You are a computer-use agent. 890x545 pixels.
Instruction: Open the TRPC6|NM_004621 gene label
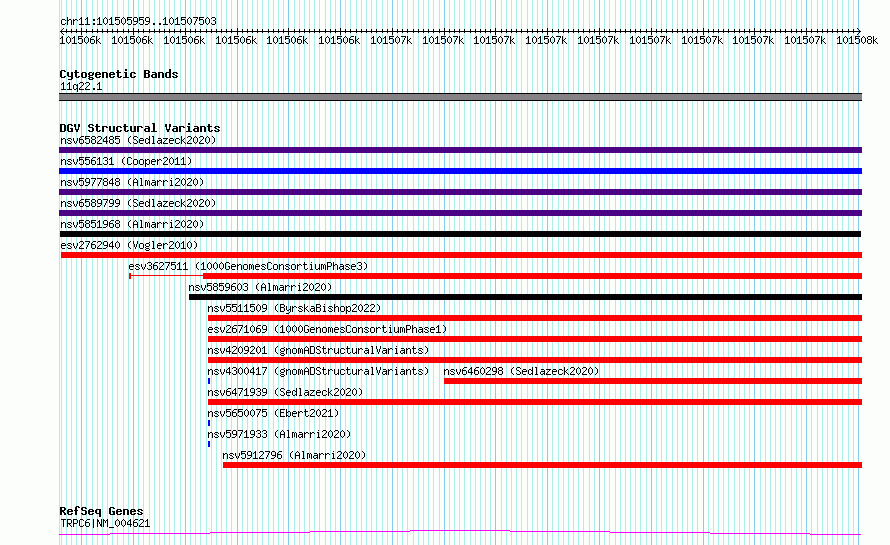click(x=105, y=523)
